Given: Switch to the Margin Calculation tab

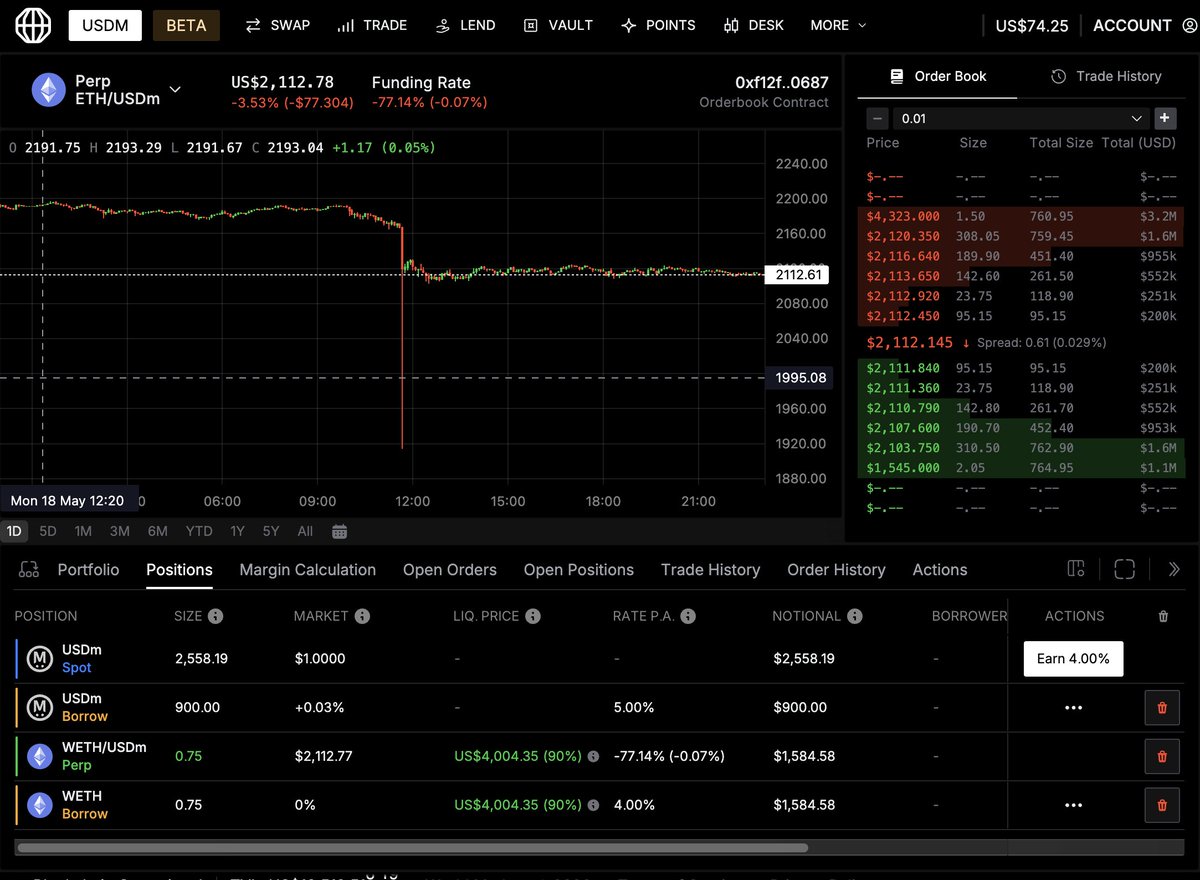Looking at the screenshot, I should pyautogui.click(x=308, y=570).
